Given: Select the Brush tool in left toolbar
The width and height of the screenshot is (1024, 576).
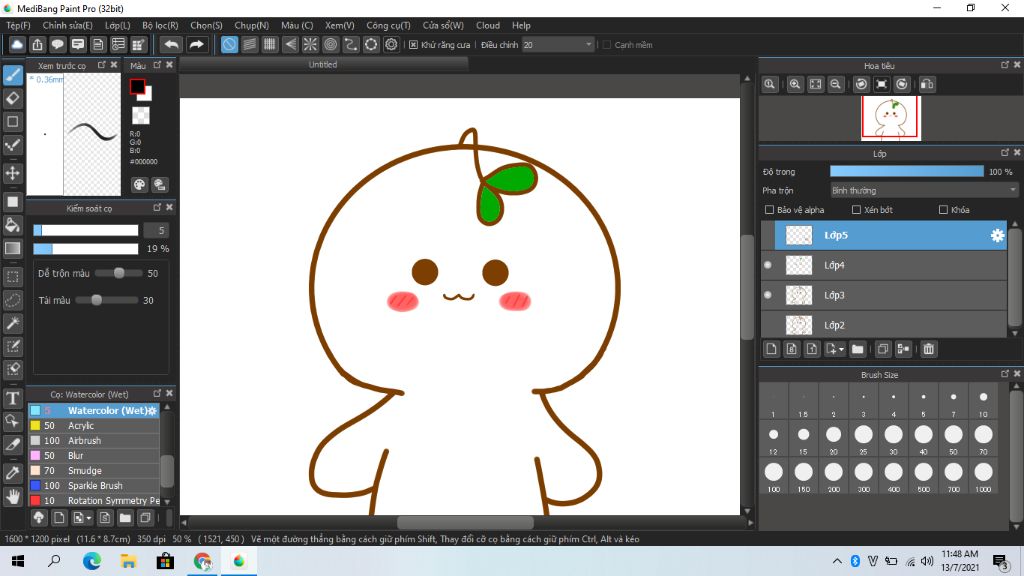Looking at the screenshot, I should pos(12,75).
